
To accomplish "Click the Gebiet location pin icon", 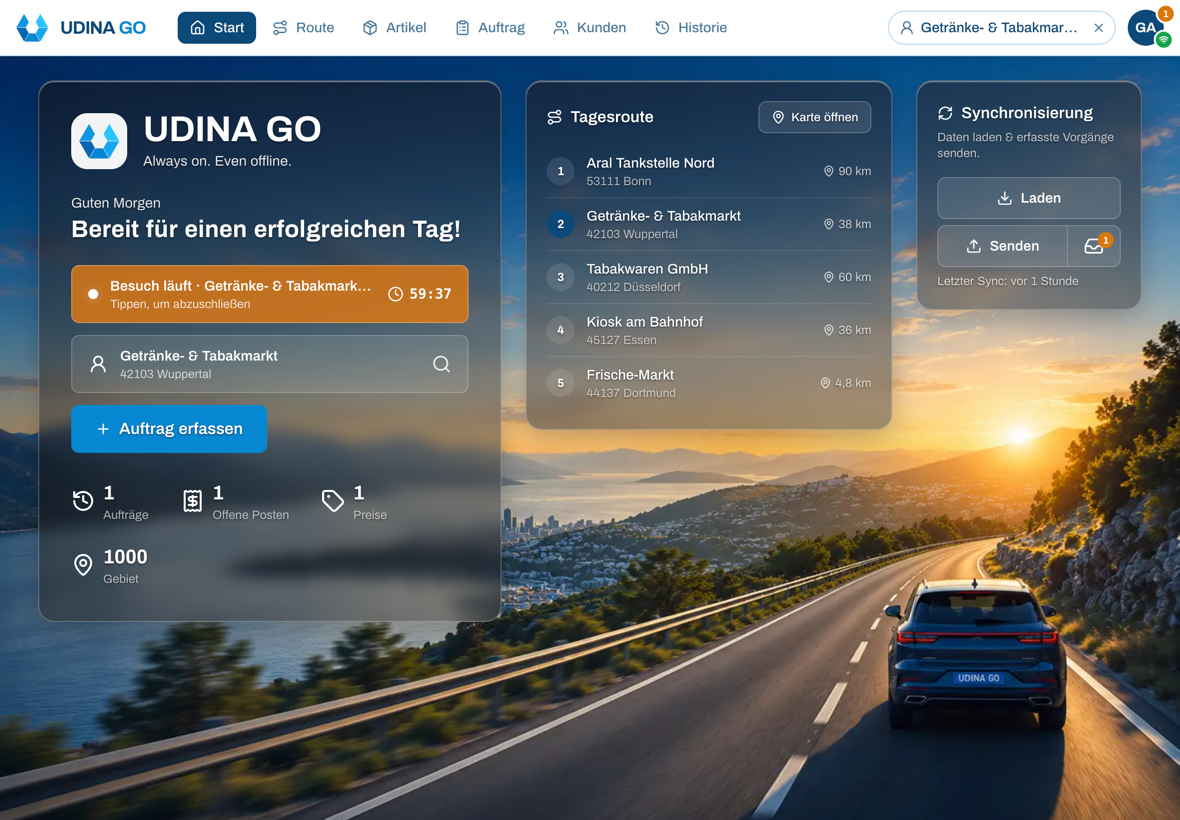I will pyautogui.click(x=83, y=564).
